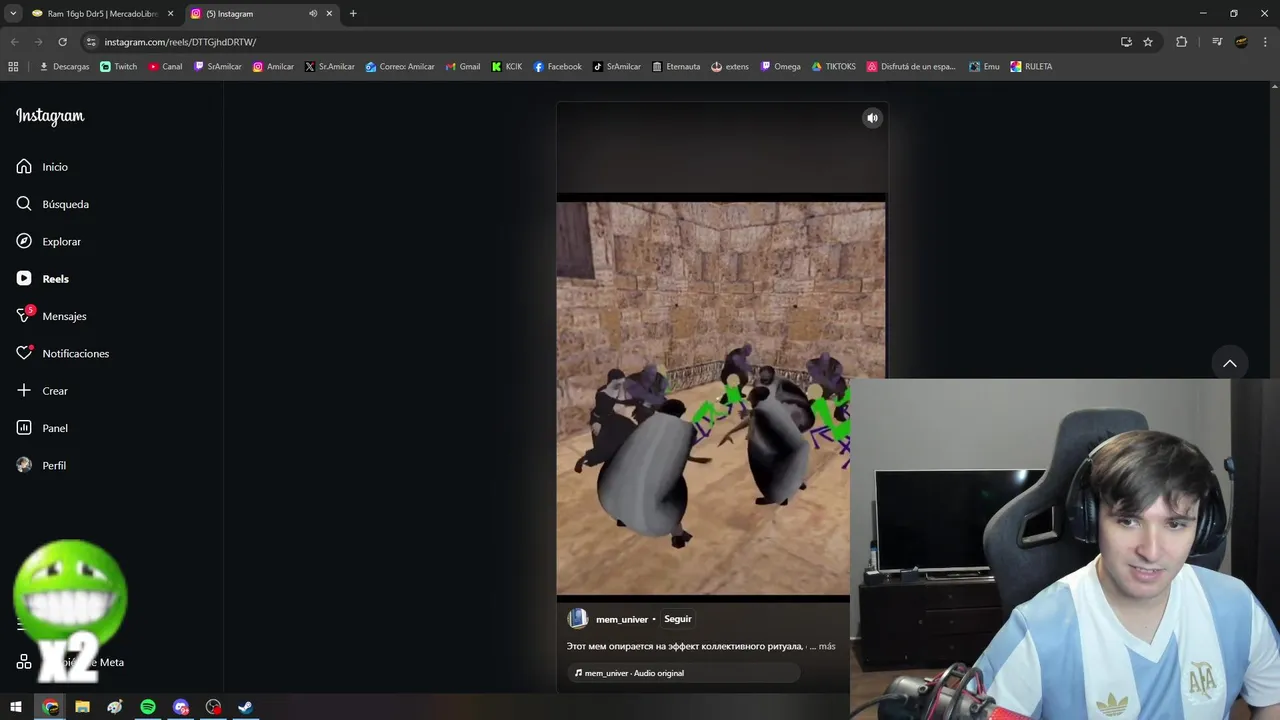Image resolution: width=1280 pixels, height=720 pixels.
Task: Switch to the MercadoLibre Ram 16gb tab
Action: click(103, 14)
